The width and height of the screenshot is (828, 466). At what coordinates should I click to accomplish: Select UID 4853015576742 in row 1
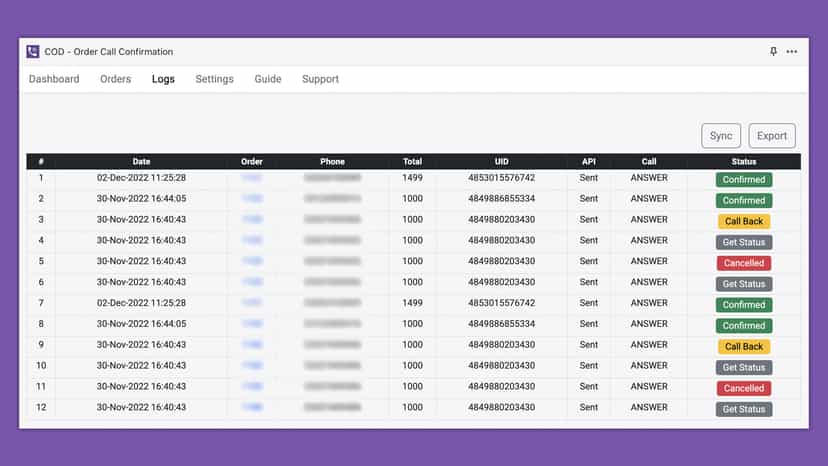pyautogui.click(x=502, y=178)
